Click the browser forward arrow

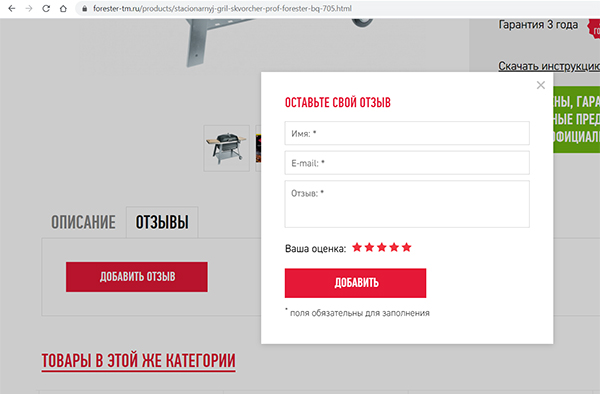(x=29, y=8)
